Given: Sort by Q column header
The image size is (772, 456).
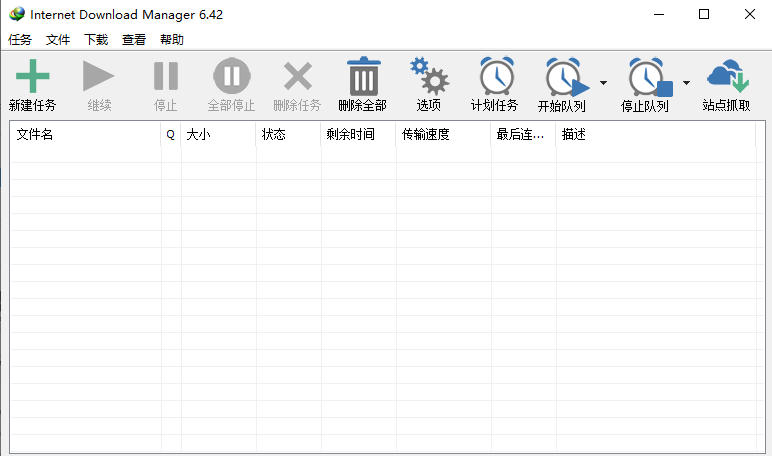Looking at the screenshot, I should pos(171,134).
